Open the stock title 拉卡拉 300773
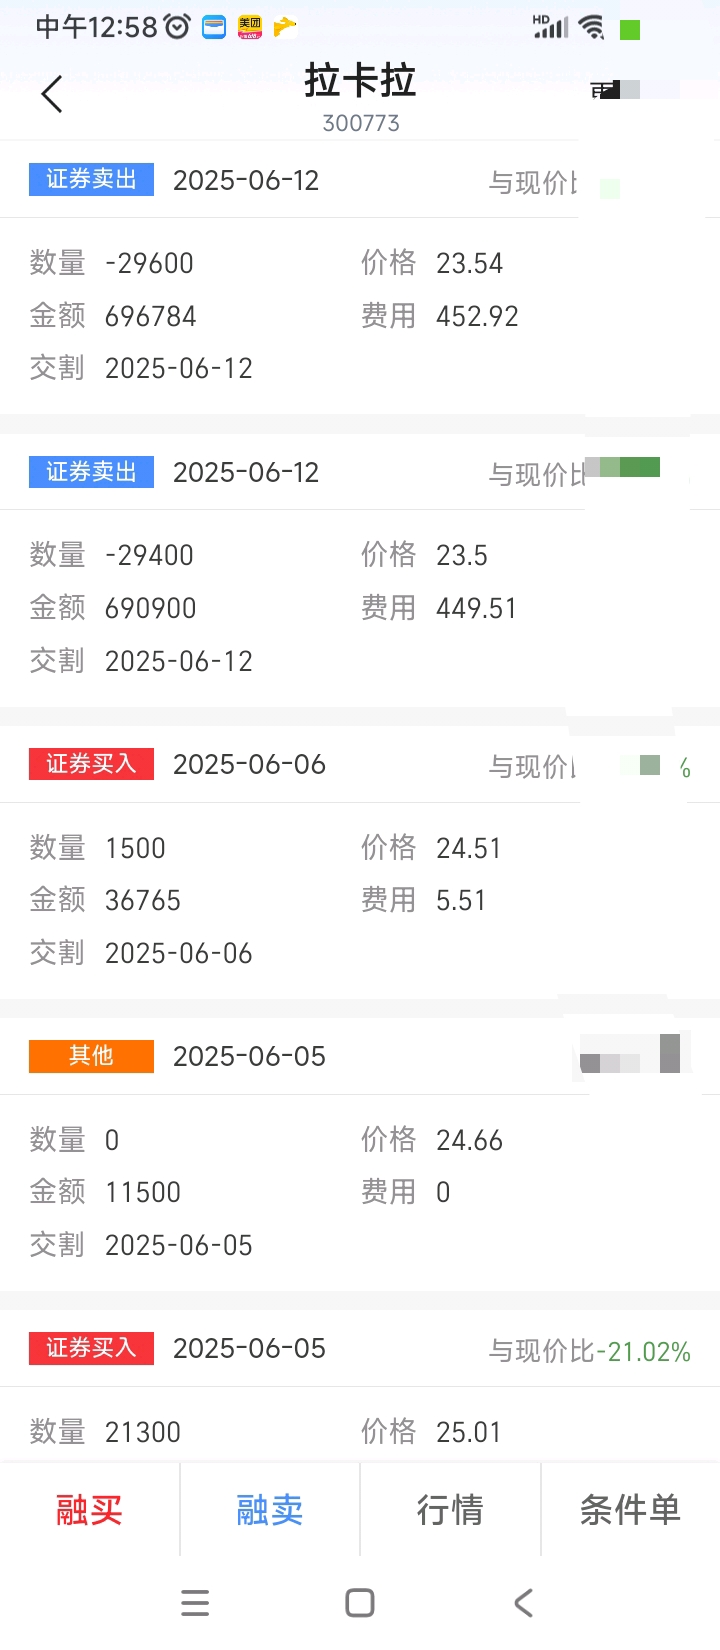This screenshot has width=720, height=1650. pos(360,97)
